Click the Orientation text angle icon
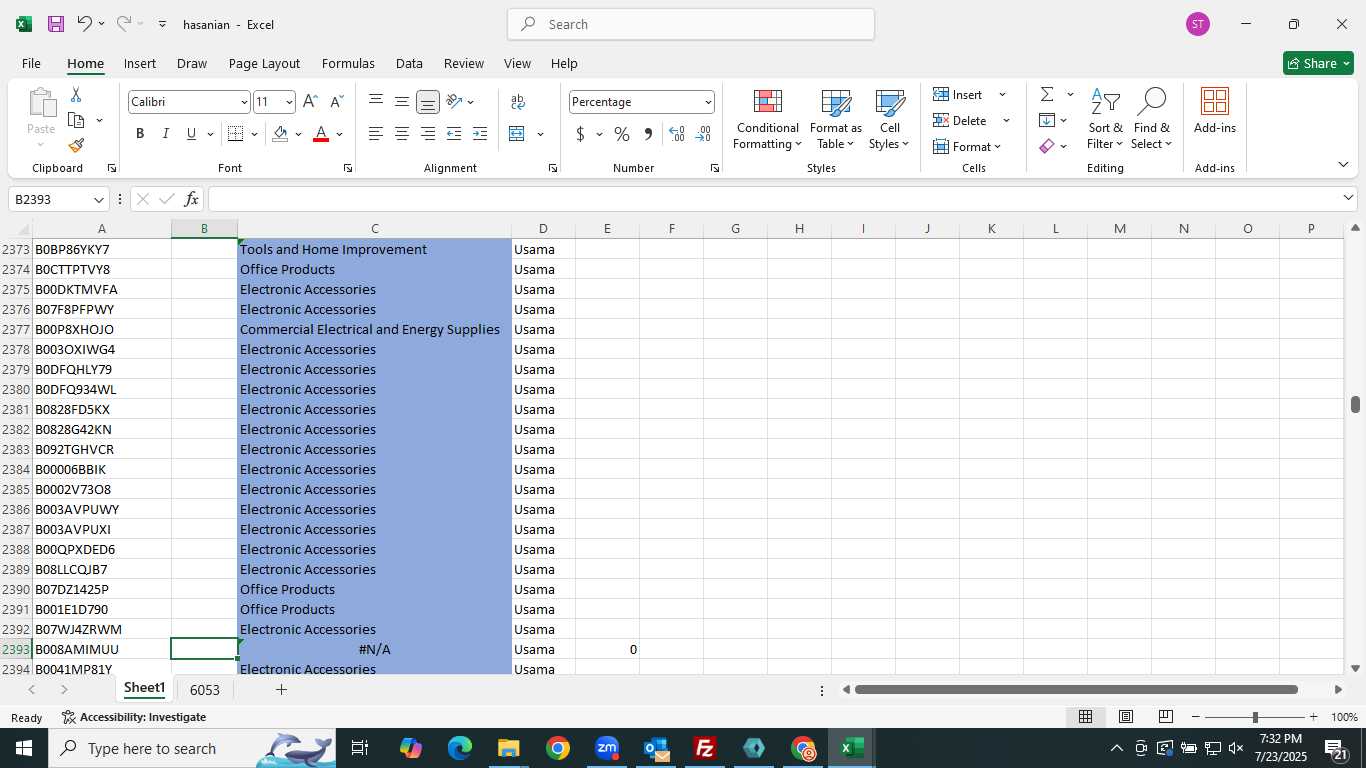 (455, 101)
